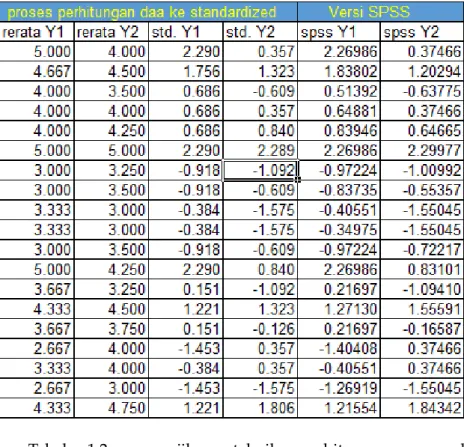Select the cell with value 1.20294
Screen dimensions: 464x447
(x=422, y=71)
